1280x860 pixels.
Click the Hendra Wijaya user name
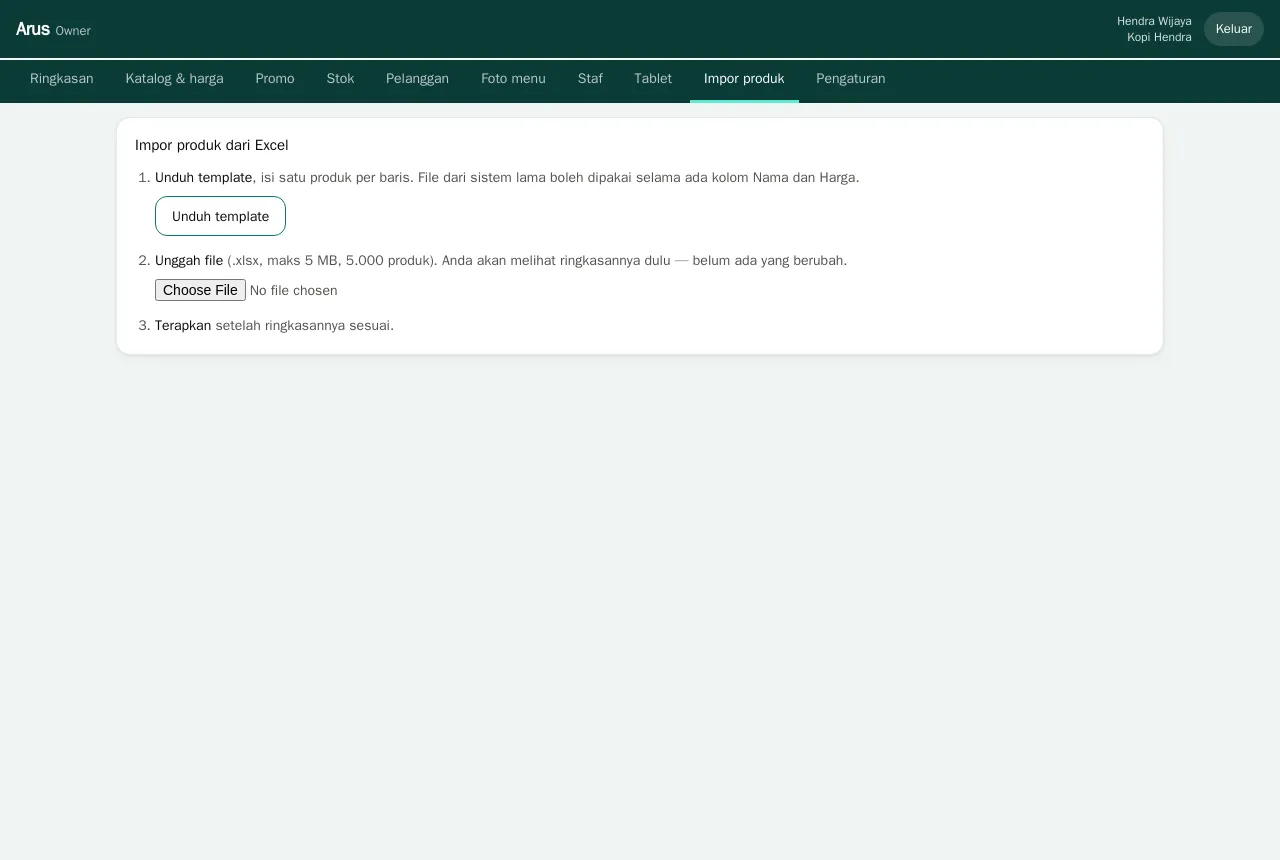click(x=1154, y=21)
